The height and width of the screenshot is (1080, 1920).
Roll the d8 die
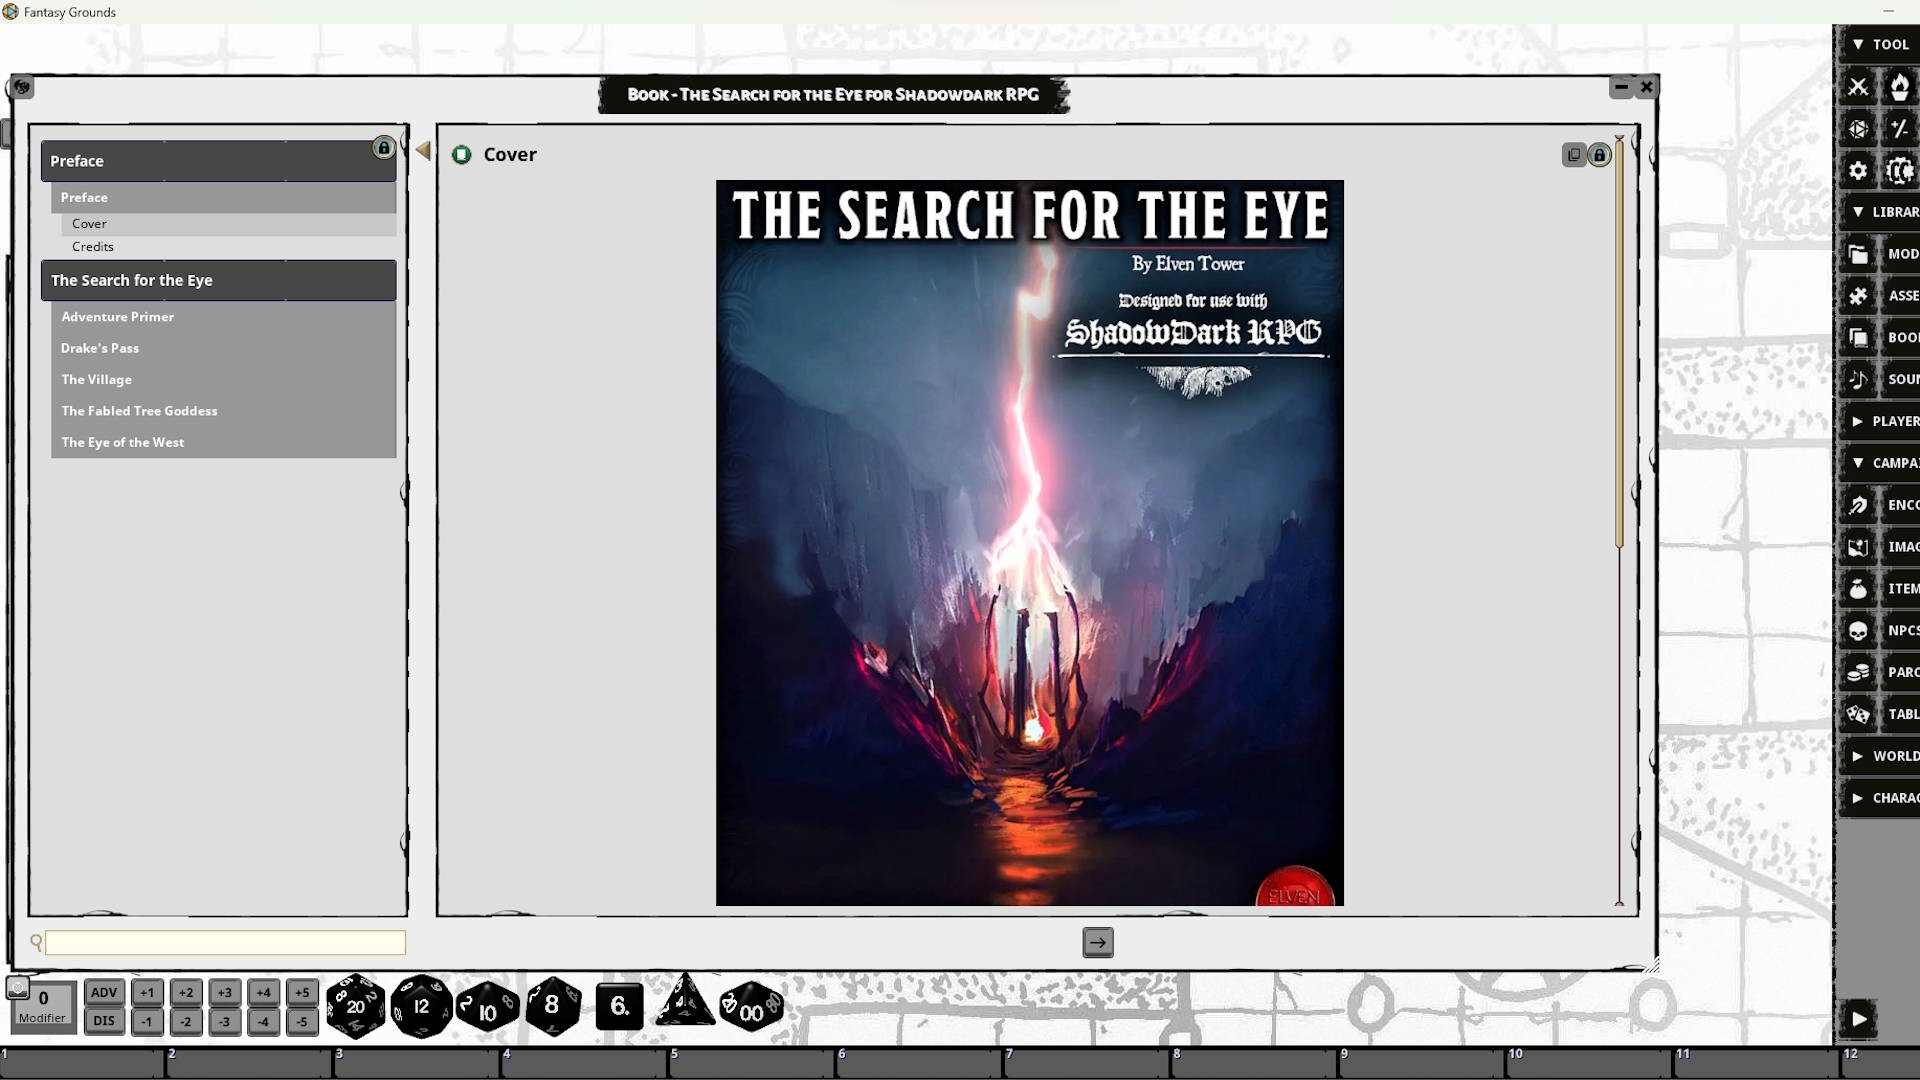point(553,1006)
